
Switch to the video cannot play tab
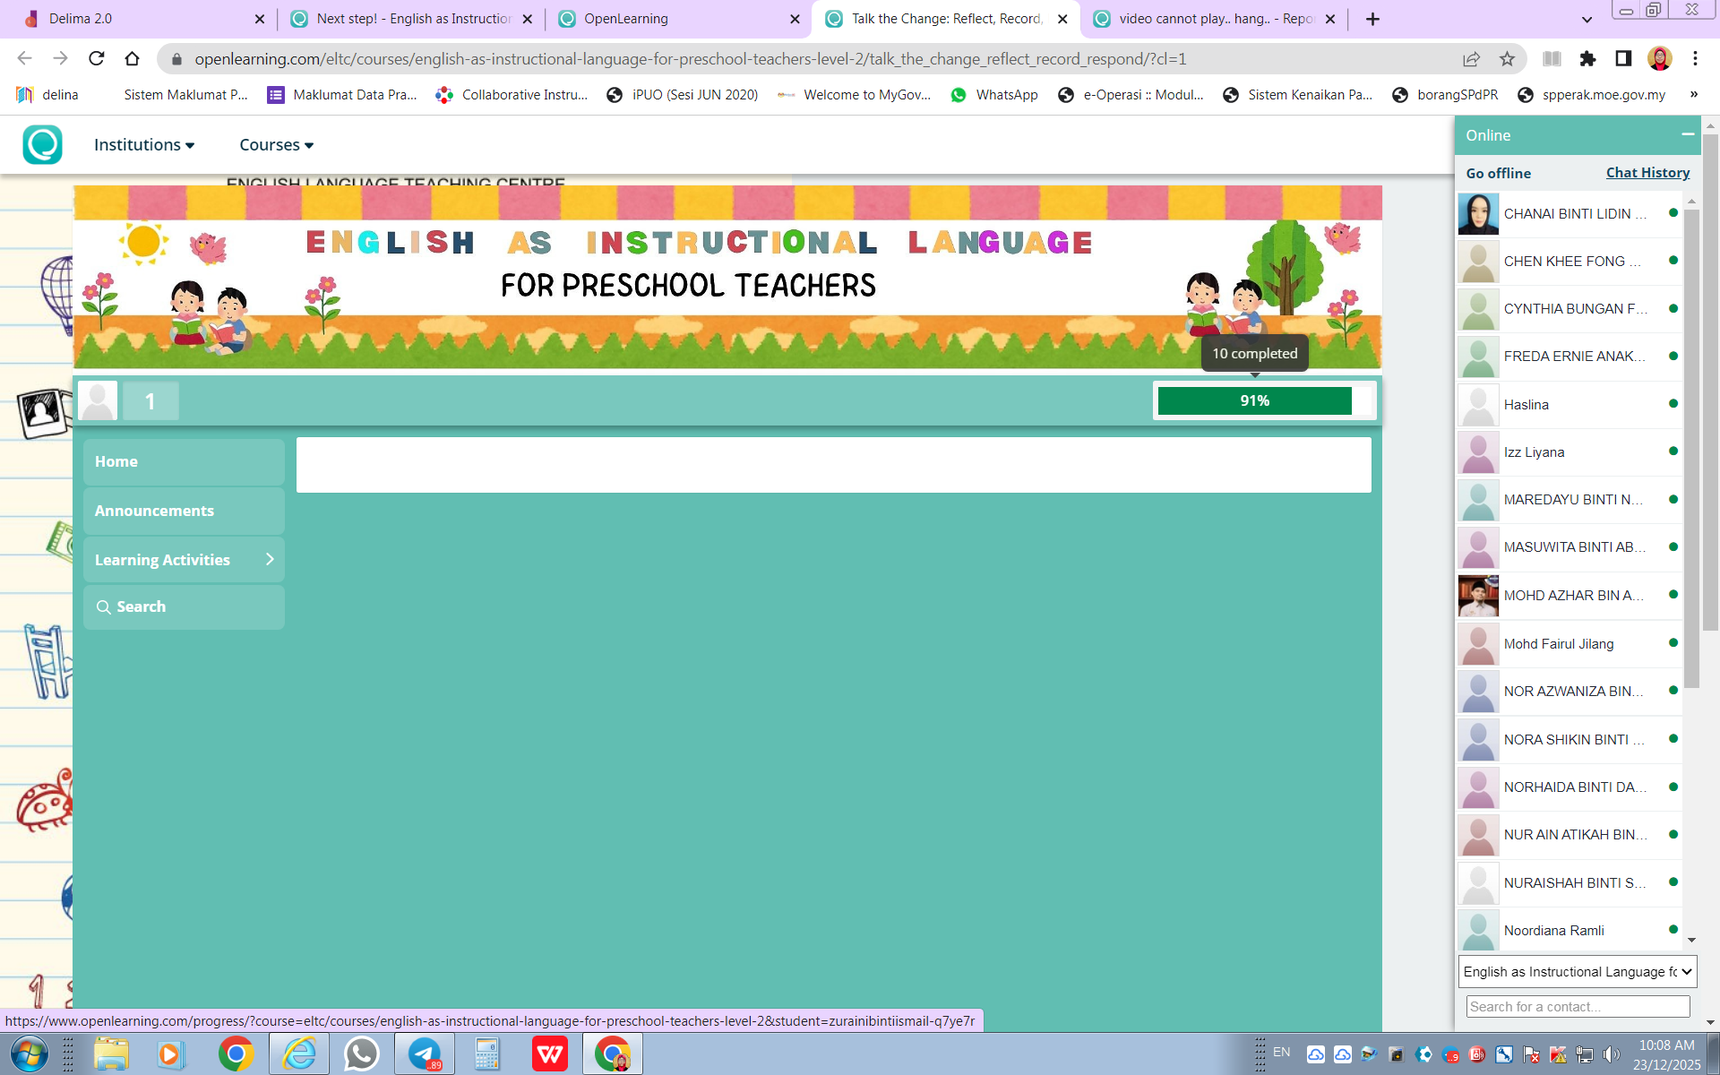coord(1213,19)
